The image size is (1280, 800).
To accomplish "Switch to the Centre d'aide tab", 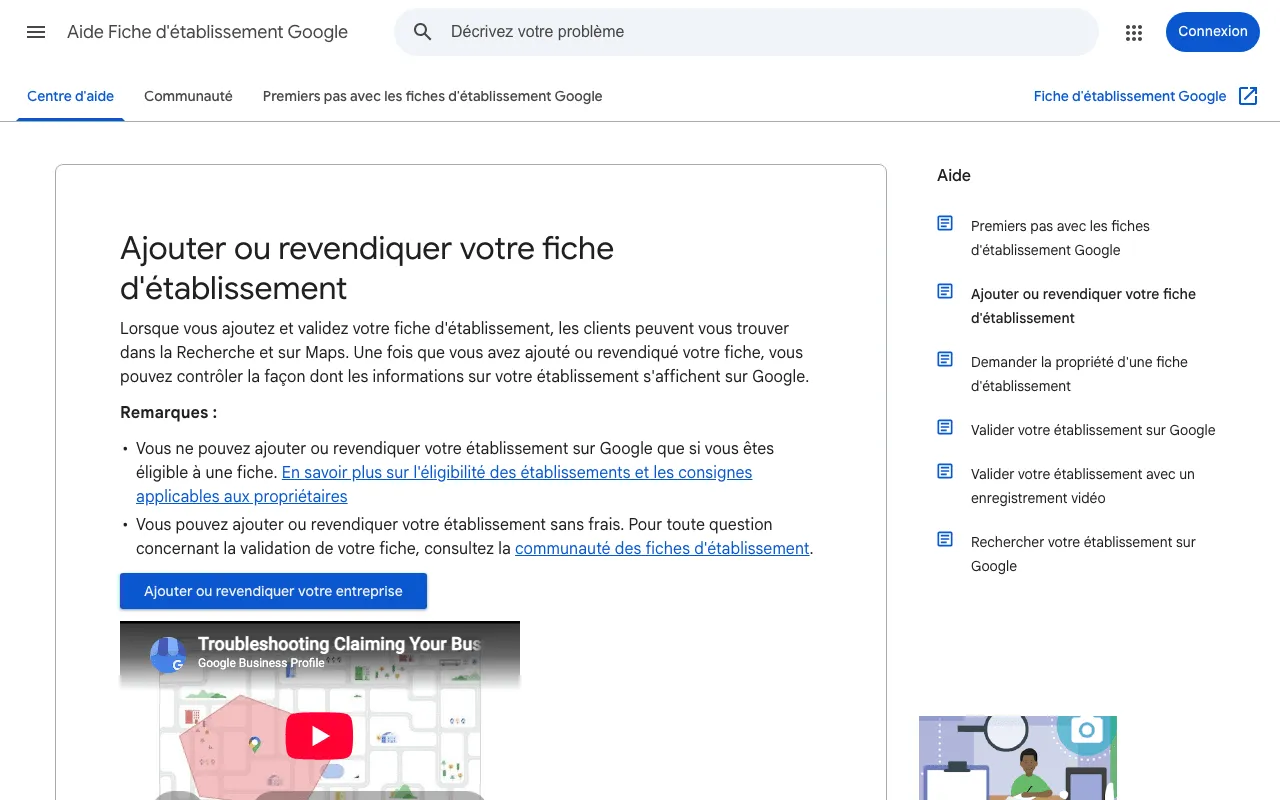I will click(71, 96).
